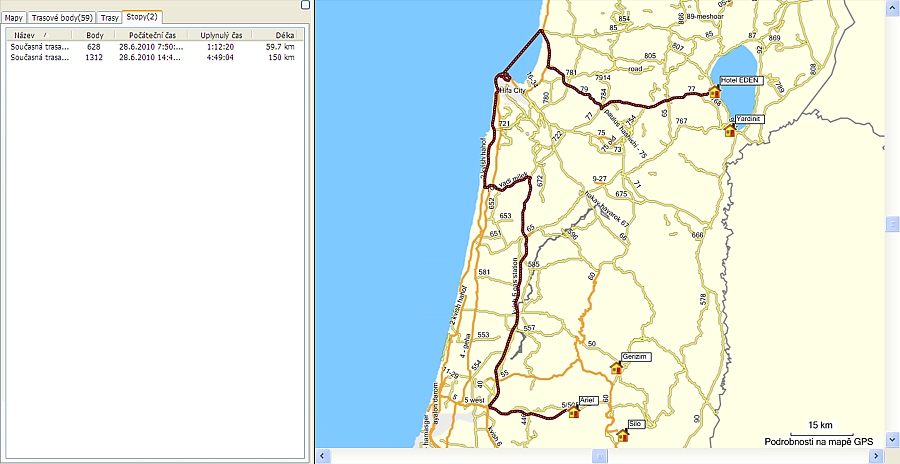Viewport: 900px width, 464px height.
Task: Click the map scroll down arrow
Action: point(891,440)
